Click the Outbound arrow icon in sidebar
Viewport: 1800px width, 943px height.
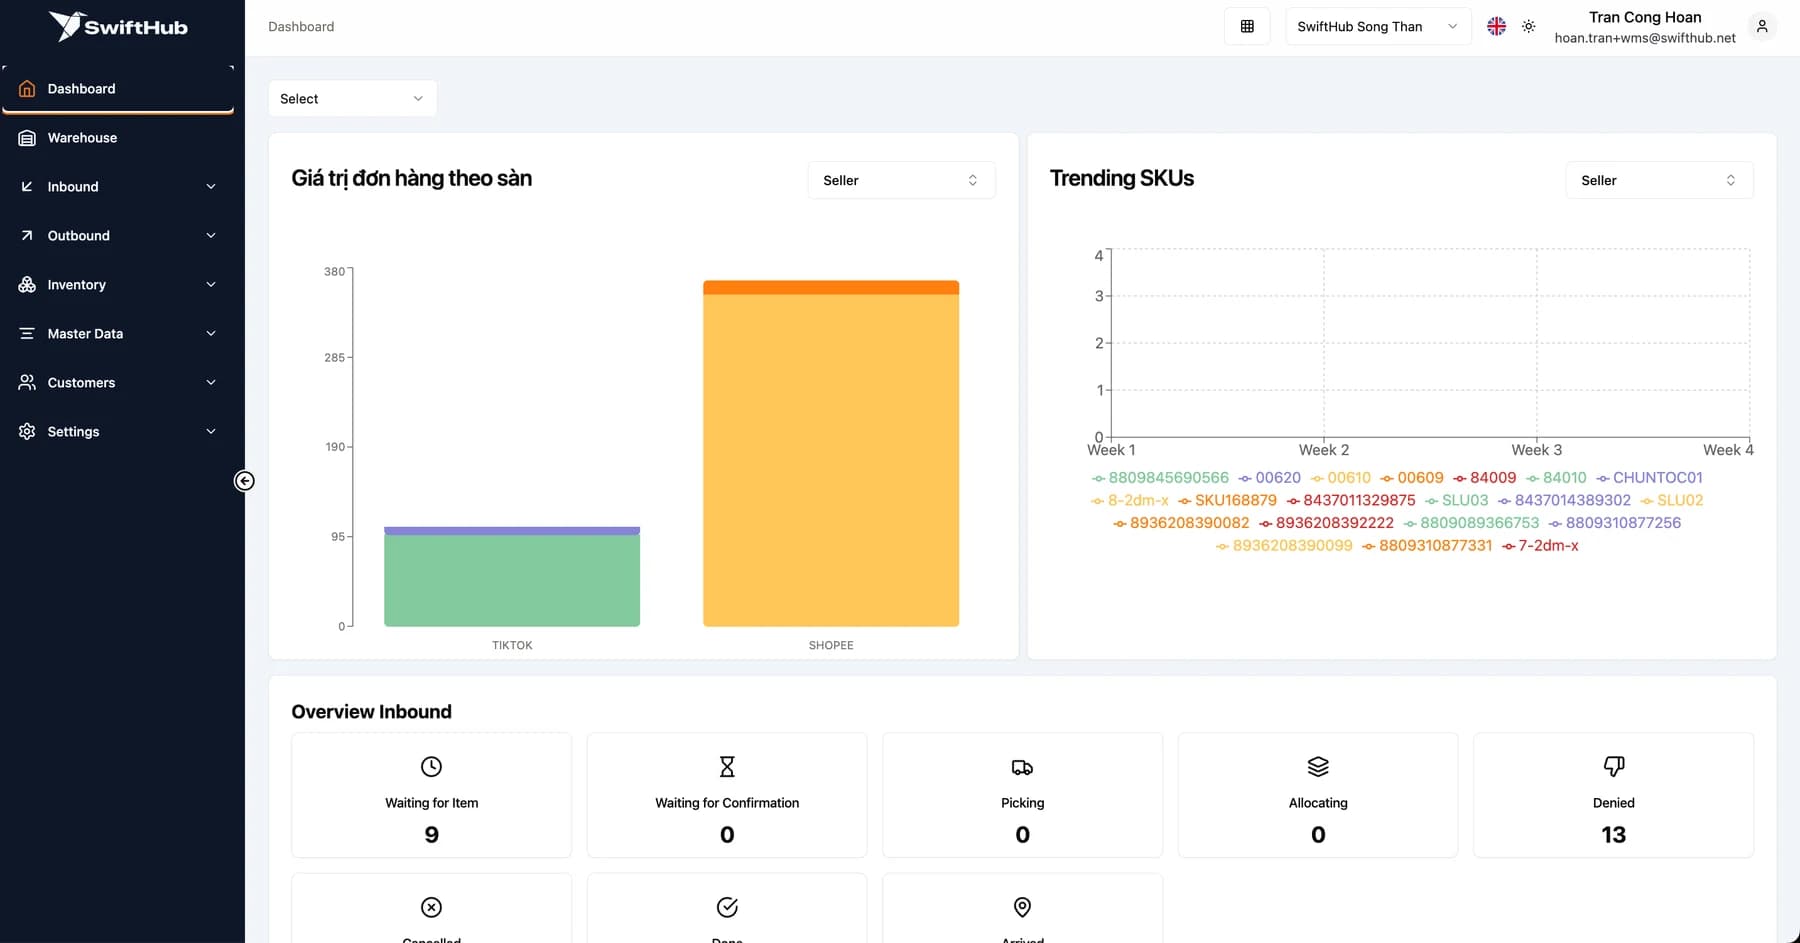[x=27, y=236]
